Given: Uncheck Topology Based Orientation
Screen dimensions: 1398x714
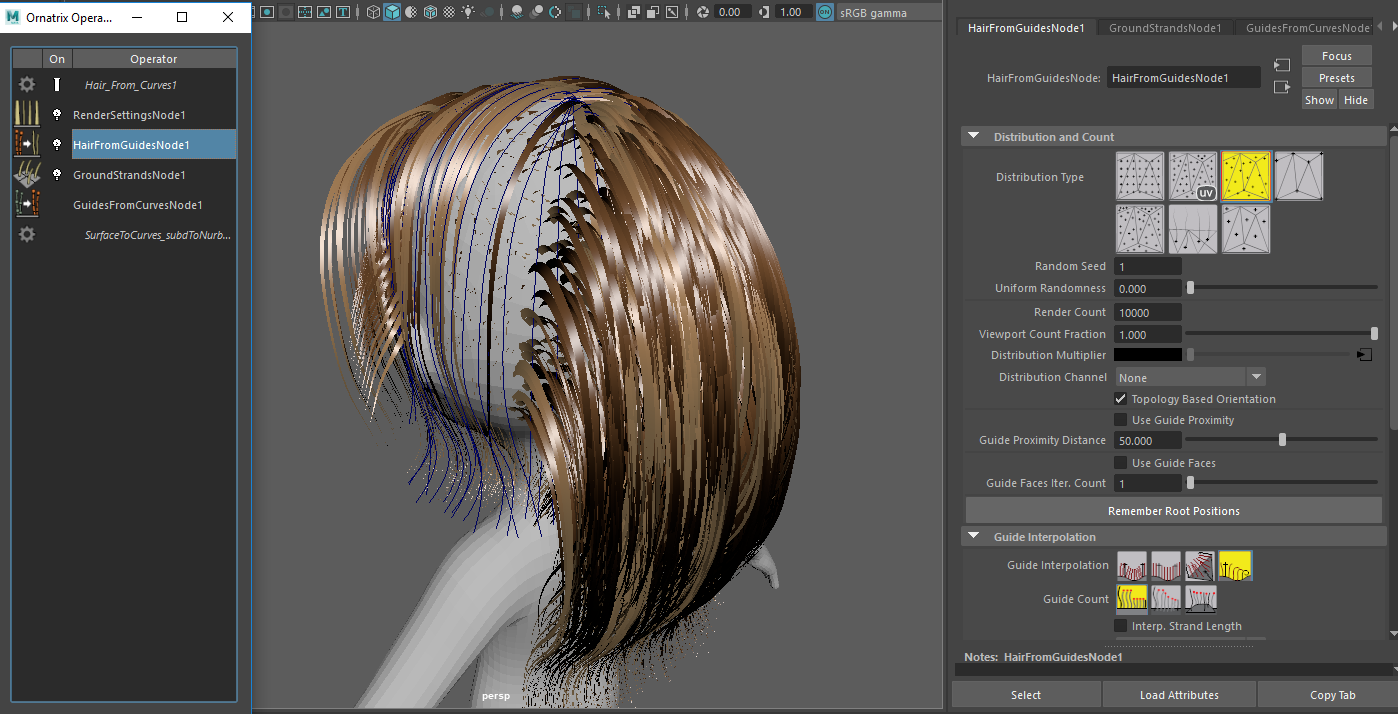Looking at the screenshot, I should 1121,399.
